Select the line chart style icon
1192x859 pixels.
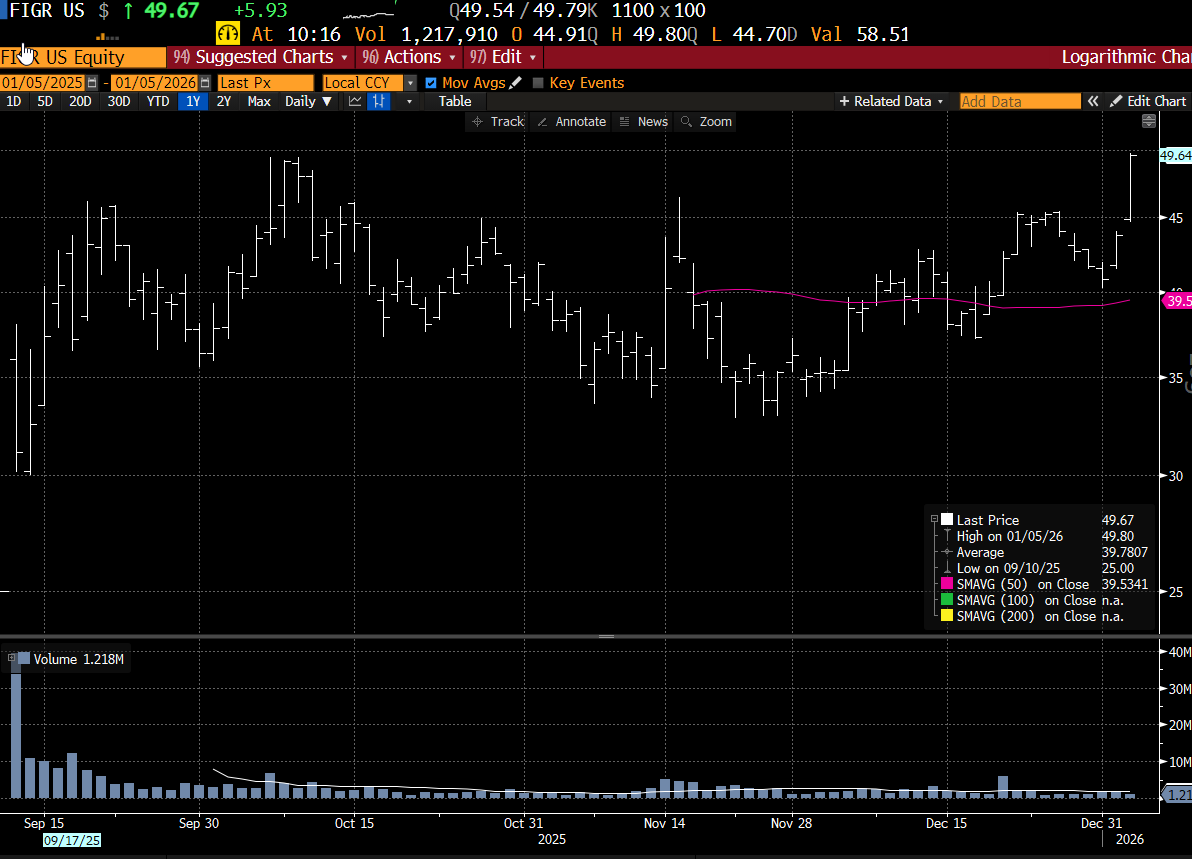click(x=356, y=101)
